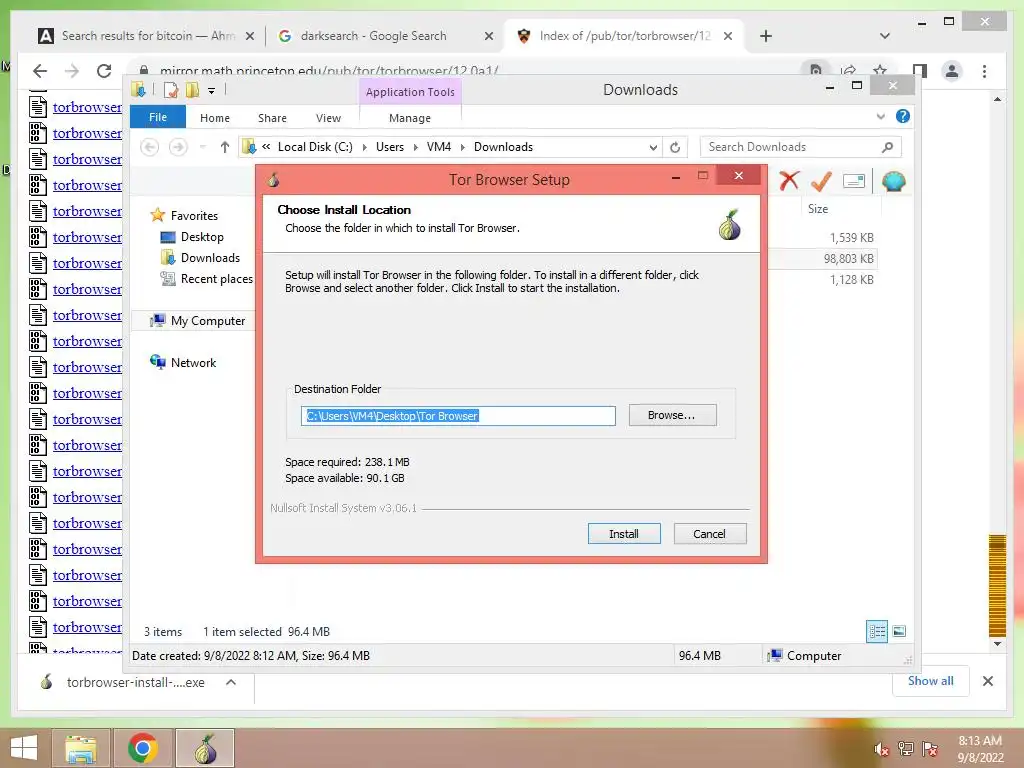Expand the Explorer ribbon chevron

[x=880, y=117]
